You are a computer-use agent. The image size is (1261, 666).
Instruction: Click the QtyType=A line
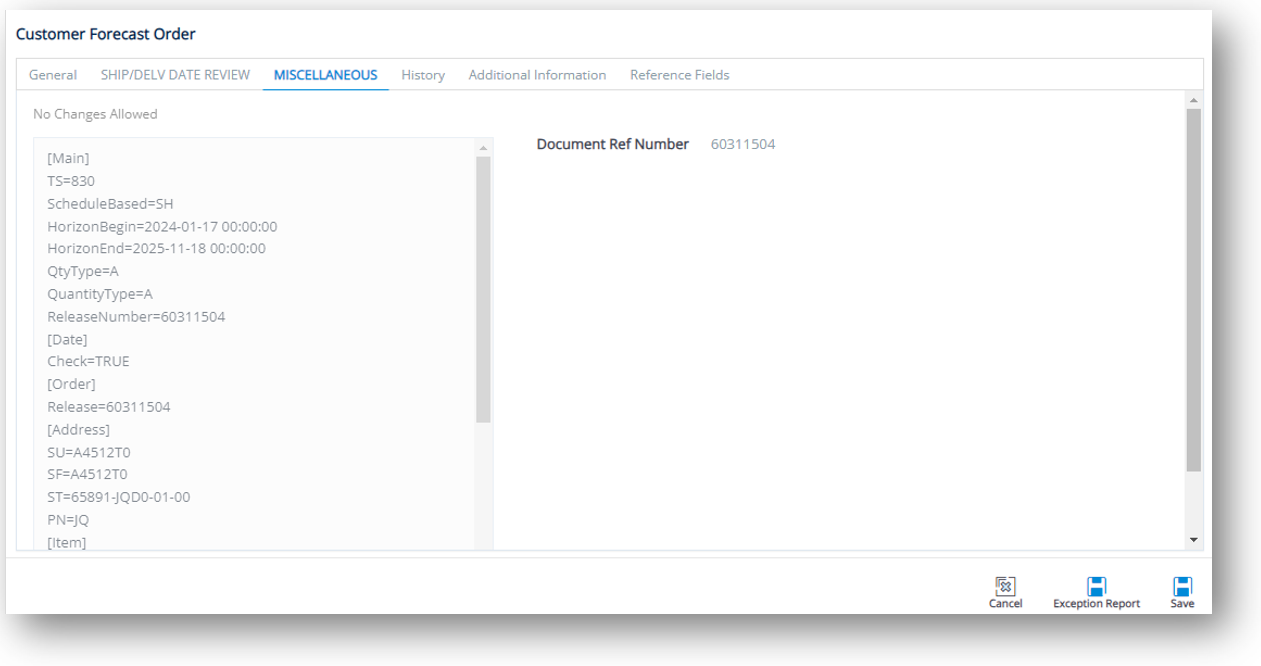[83, 271]
